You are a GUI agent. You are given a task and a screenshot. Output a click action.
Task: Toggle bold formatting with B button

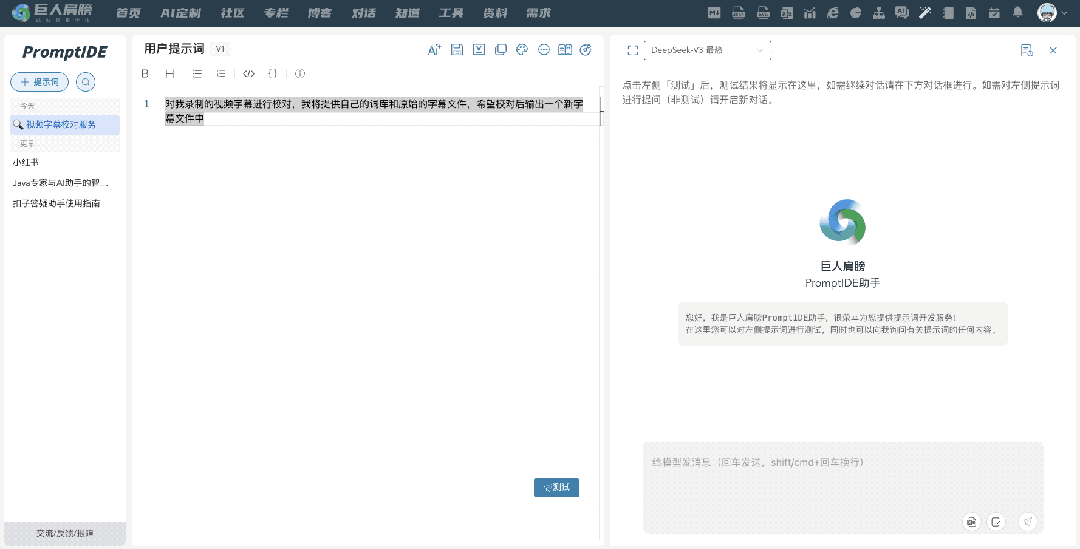[x=145, y=73]
